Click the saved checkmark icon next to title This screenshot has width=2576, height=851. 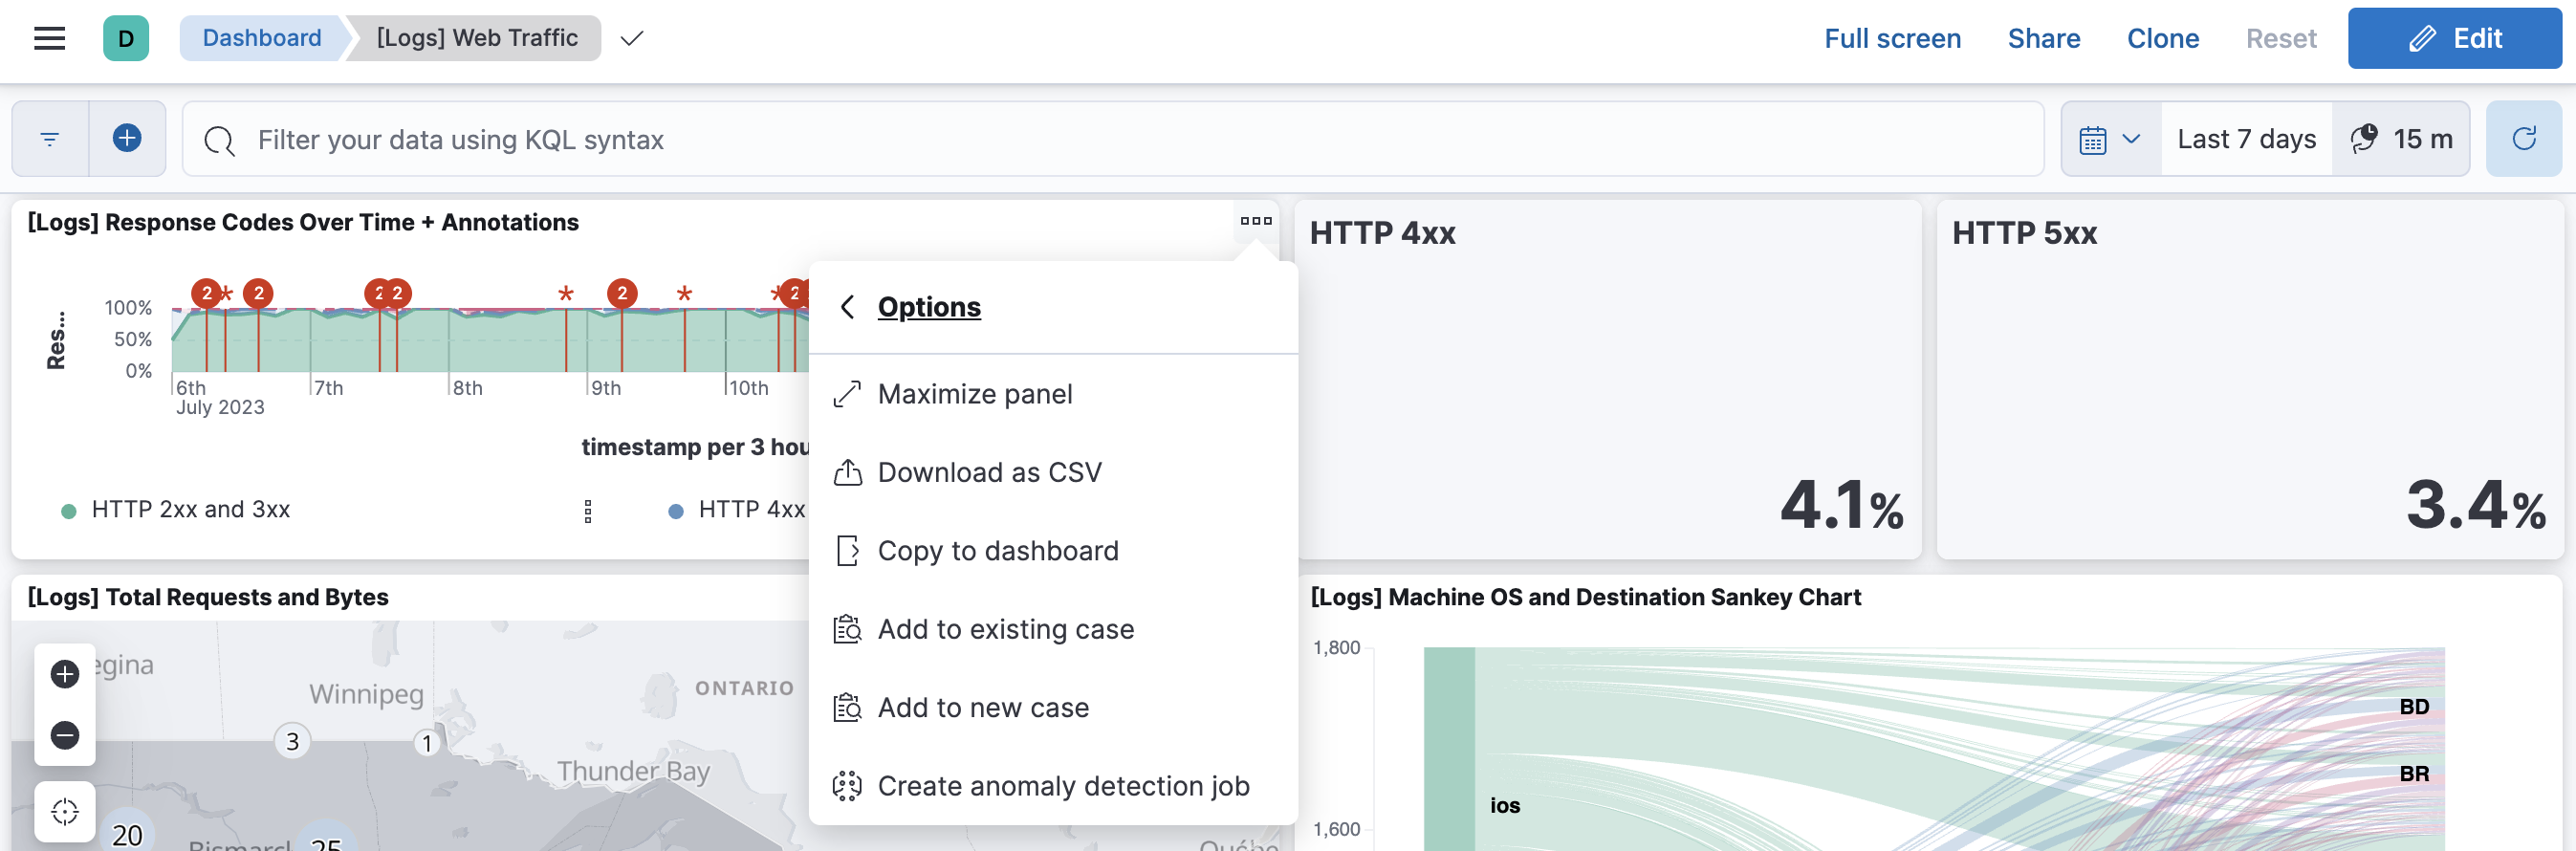[x=632, y=39]
